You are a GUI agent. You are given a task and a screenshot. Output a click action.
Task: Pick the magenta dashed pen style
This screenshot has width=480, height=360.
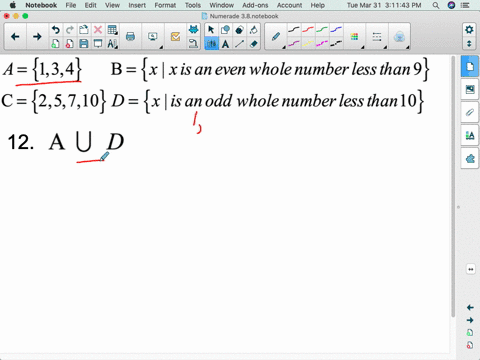[322, 43]
